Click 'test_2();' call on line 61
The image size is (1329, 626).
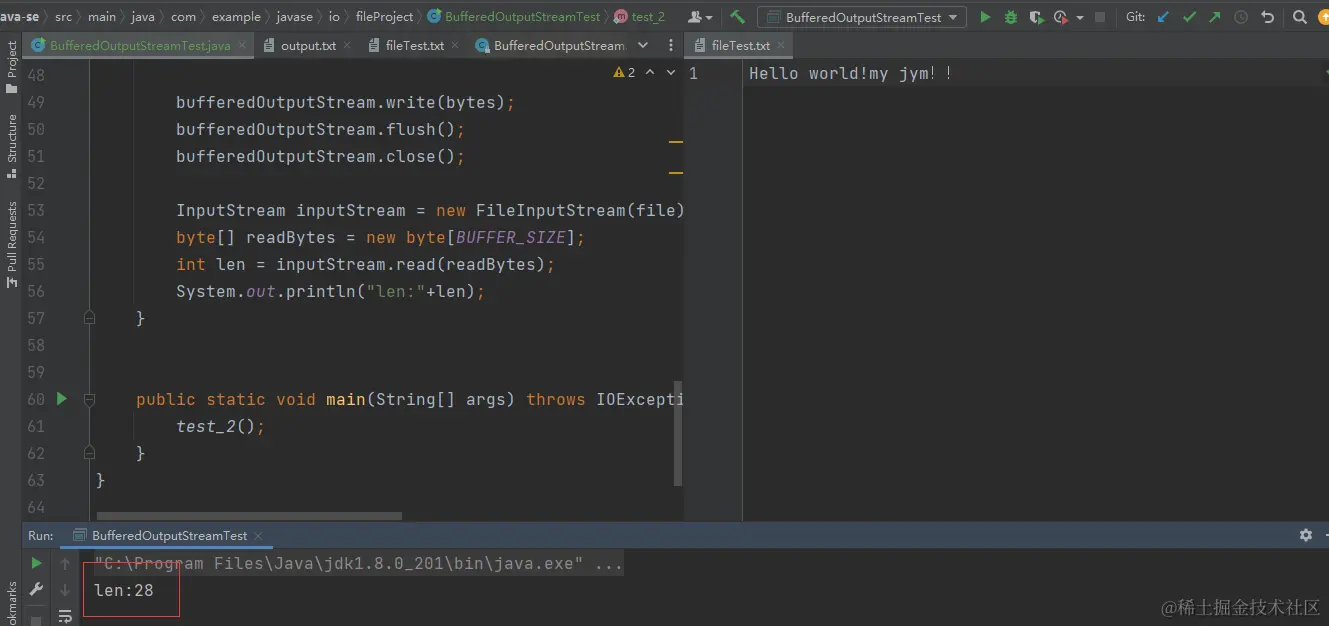(220, 426)
